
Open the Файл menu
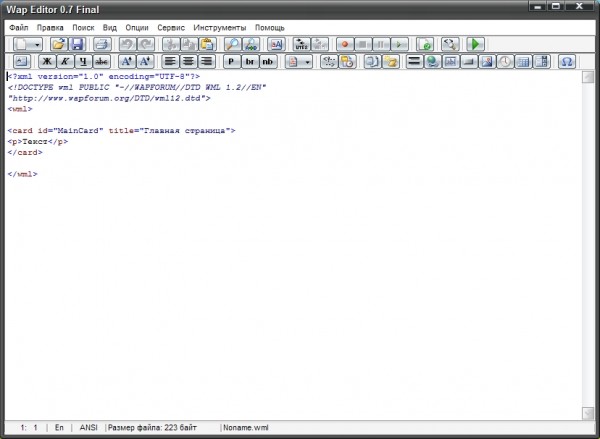18,28
